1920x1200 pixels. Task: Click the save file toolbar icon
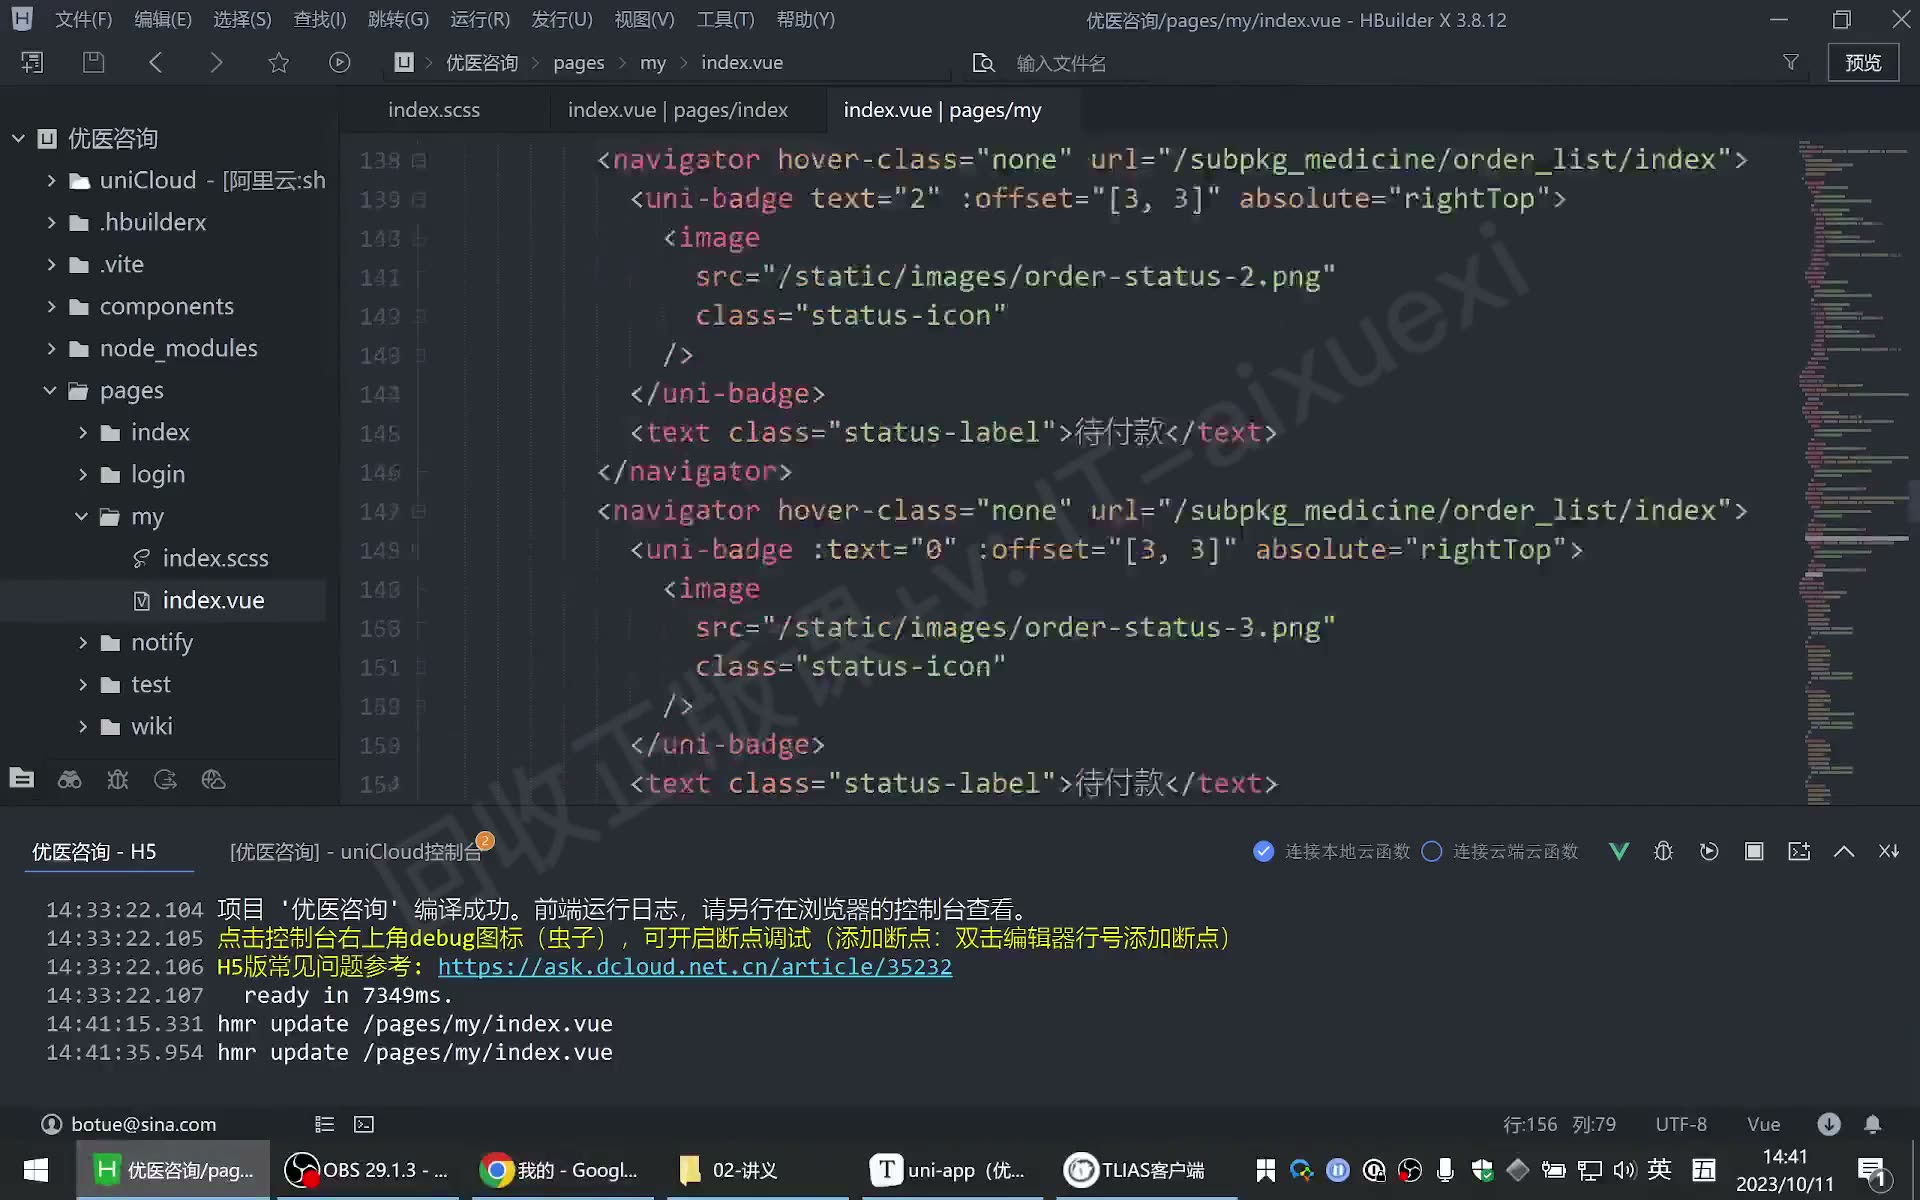coord(93,62)
